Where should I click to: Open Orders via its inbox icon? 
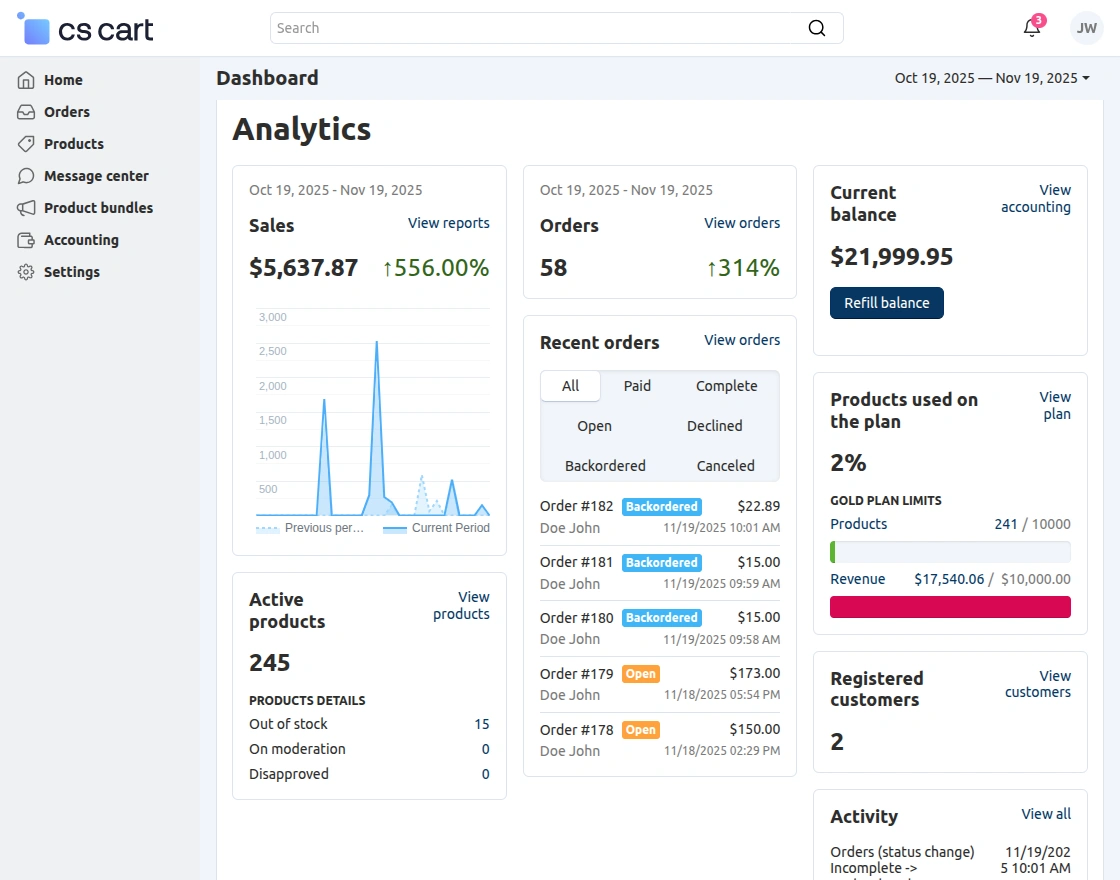[x=26, y=112]
